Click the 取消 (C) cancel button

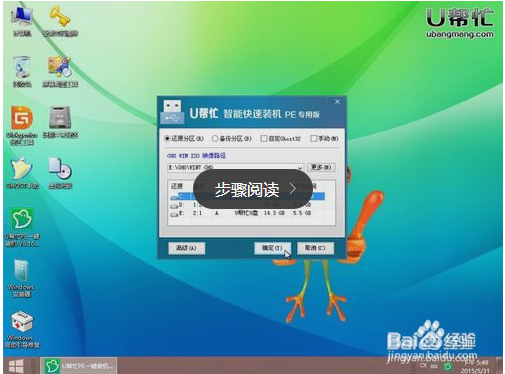pyautogui.click(x=315, y=248)
